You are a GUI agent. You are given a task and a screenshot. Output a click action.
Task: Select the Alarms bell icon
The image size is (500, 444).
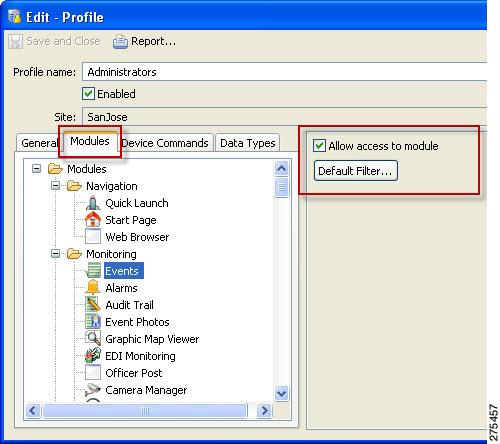[x=93, y=288]
